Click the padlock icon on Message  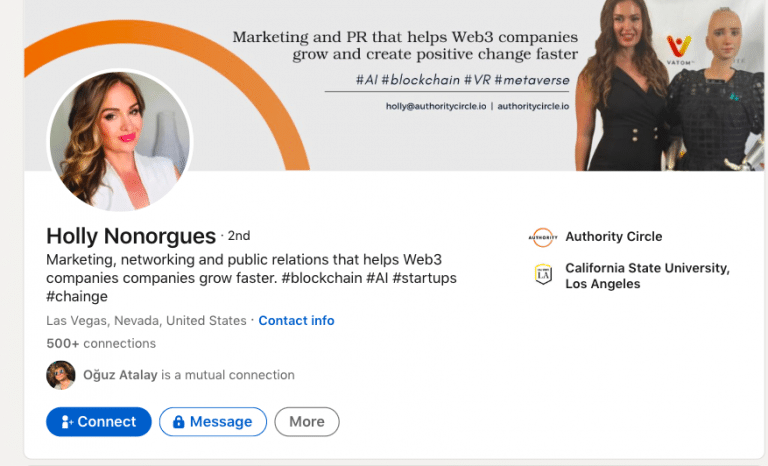point(179,422)
